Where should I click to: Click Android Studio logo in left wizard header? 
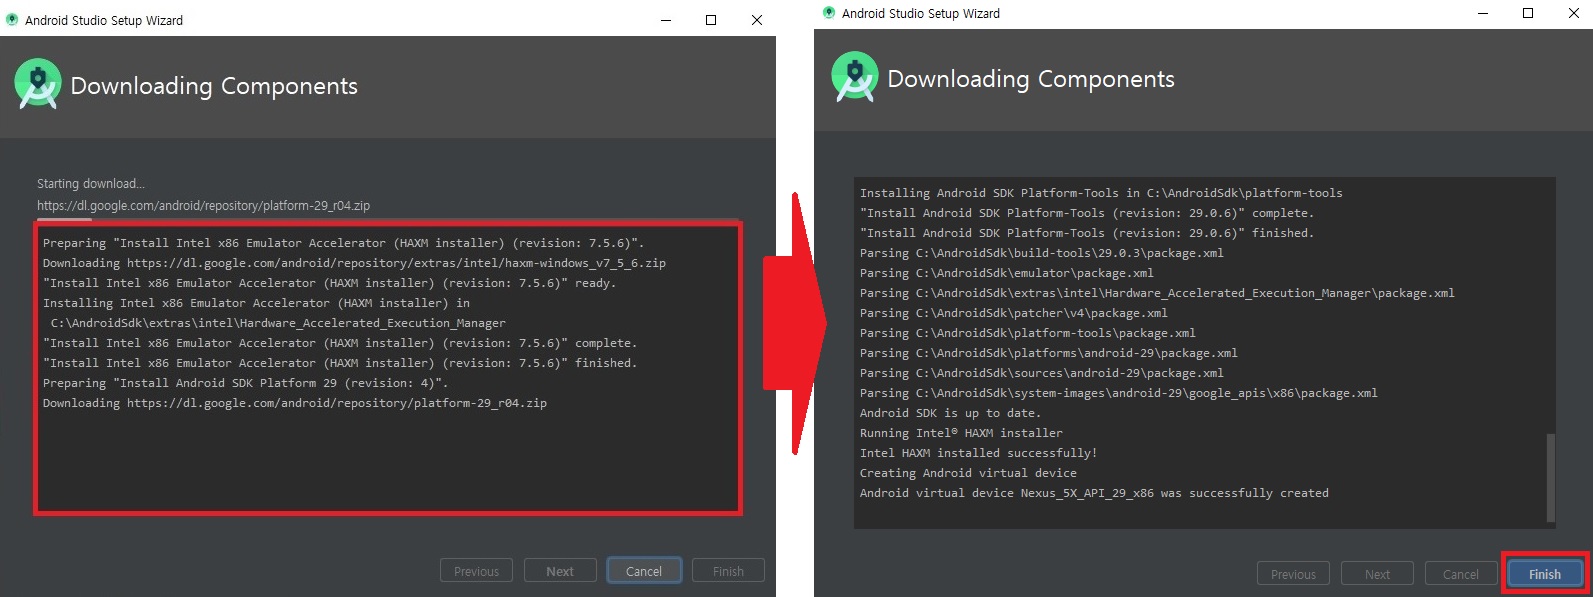(38, 85)
